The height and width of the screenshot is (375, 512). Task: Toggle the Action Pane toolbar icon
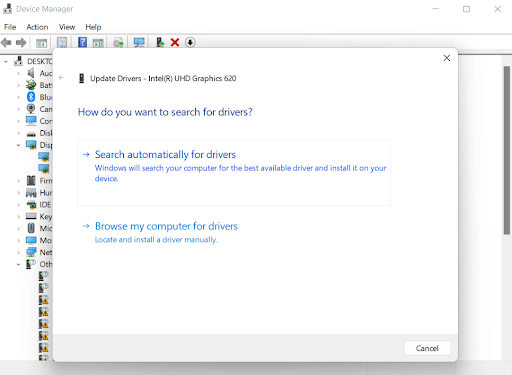[98, 43]
